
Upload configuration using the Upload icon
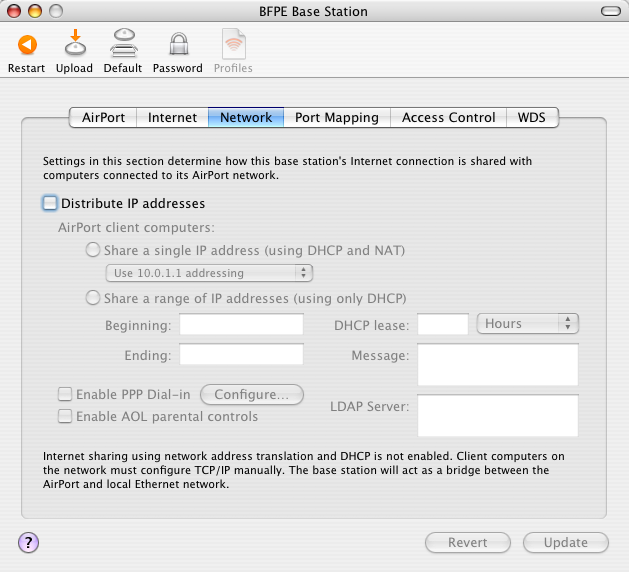coord(75,42)
